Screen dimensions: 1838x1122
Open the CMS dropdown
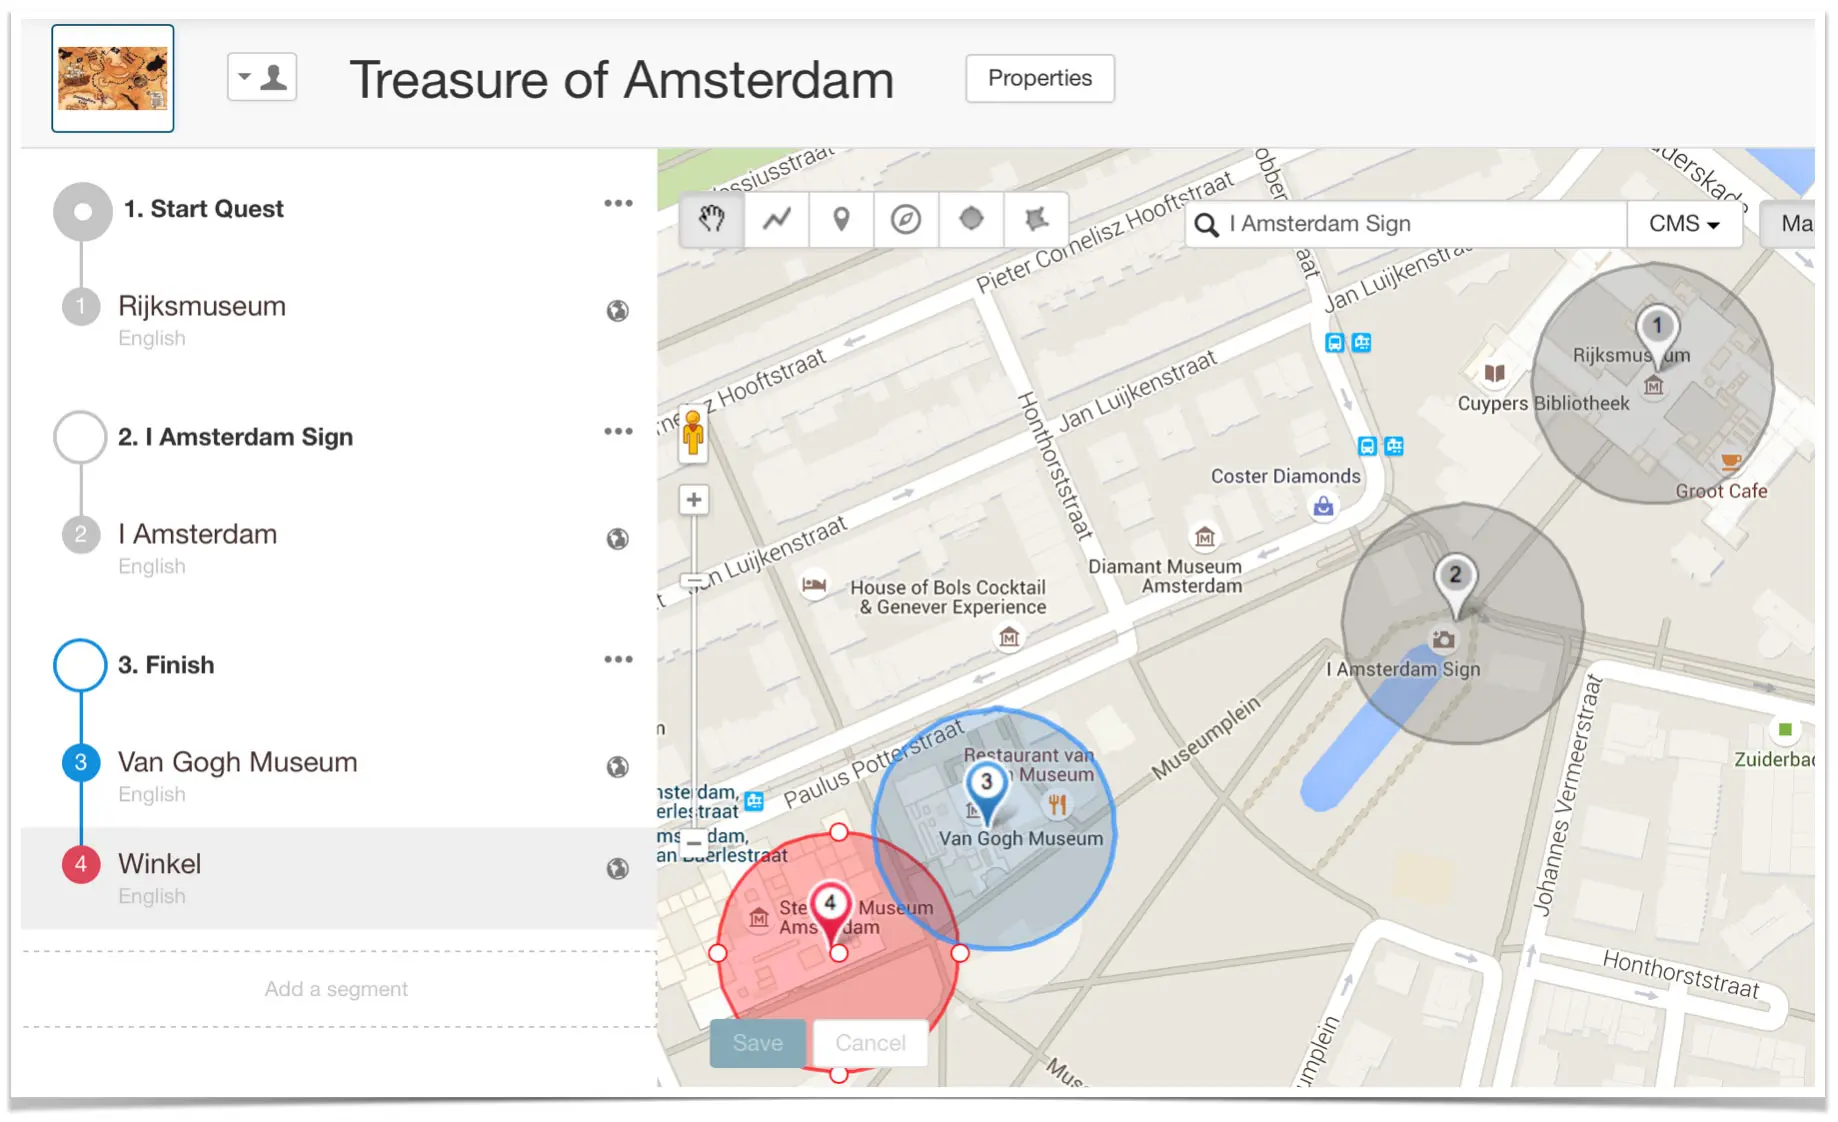click(1684, 224)
